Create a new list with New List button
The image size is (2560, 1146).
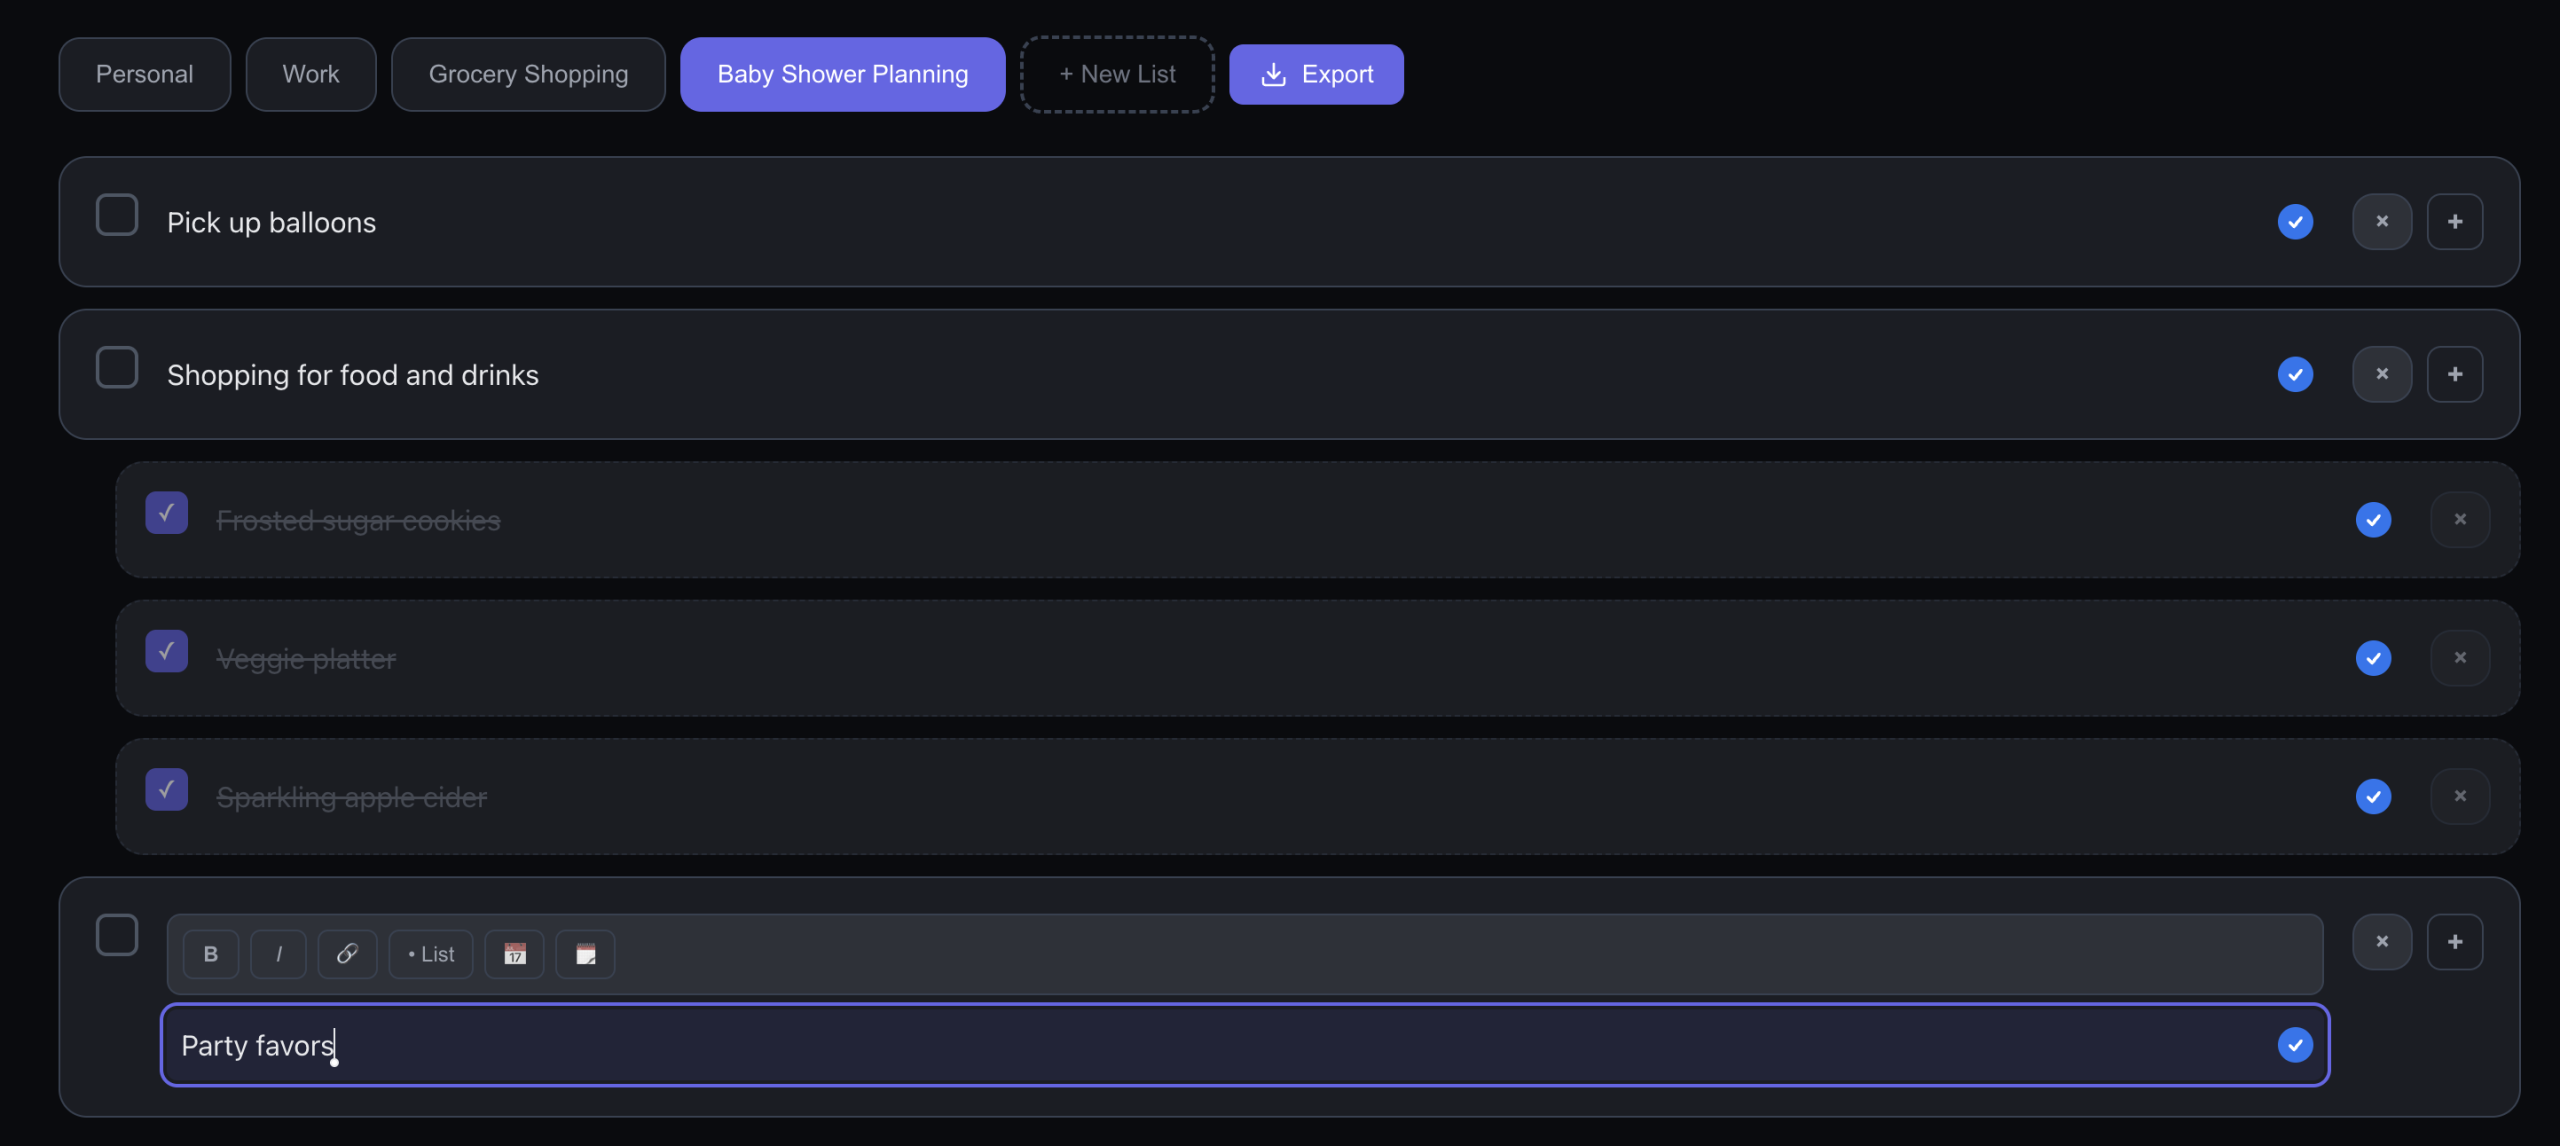pos(1117,73)
